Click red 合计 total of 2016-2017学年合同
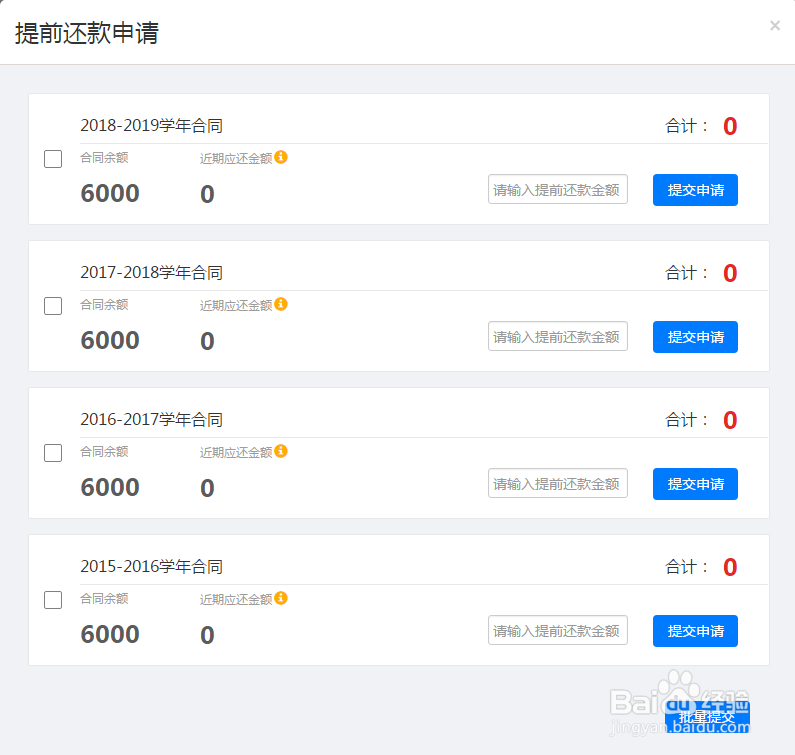 point(730,420)
